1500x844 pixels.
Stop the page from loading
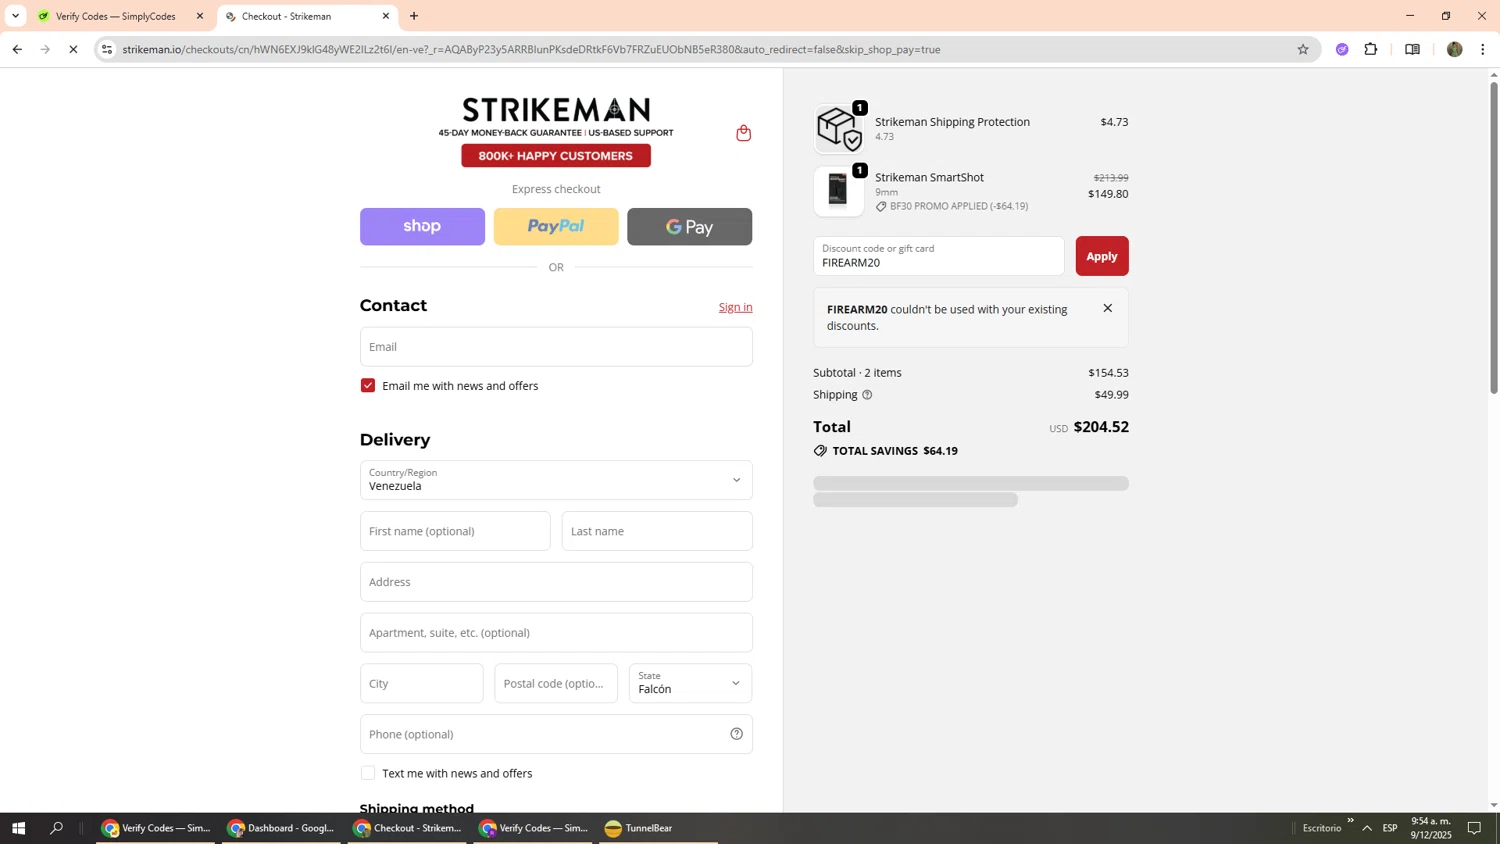[73, 49]
